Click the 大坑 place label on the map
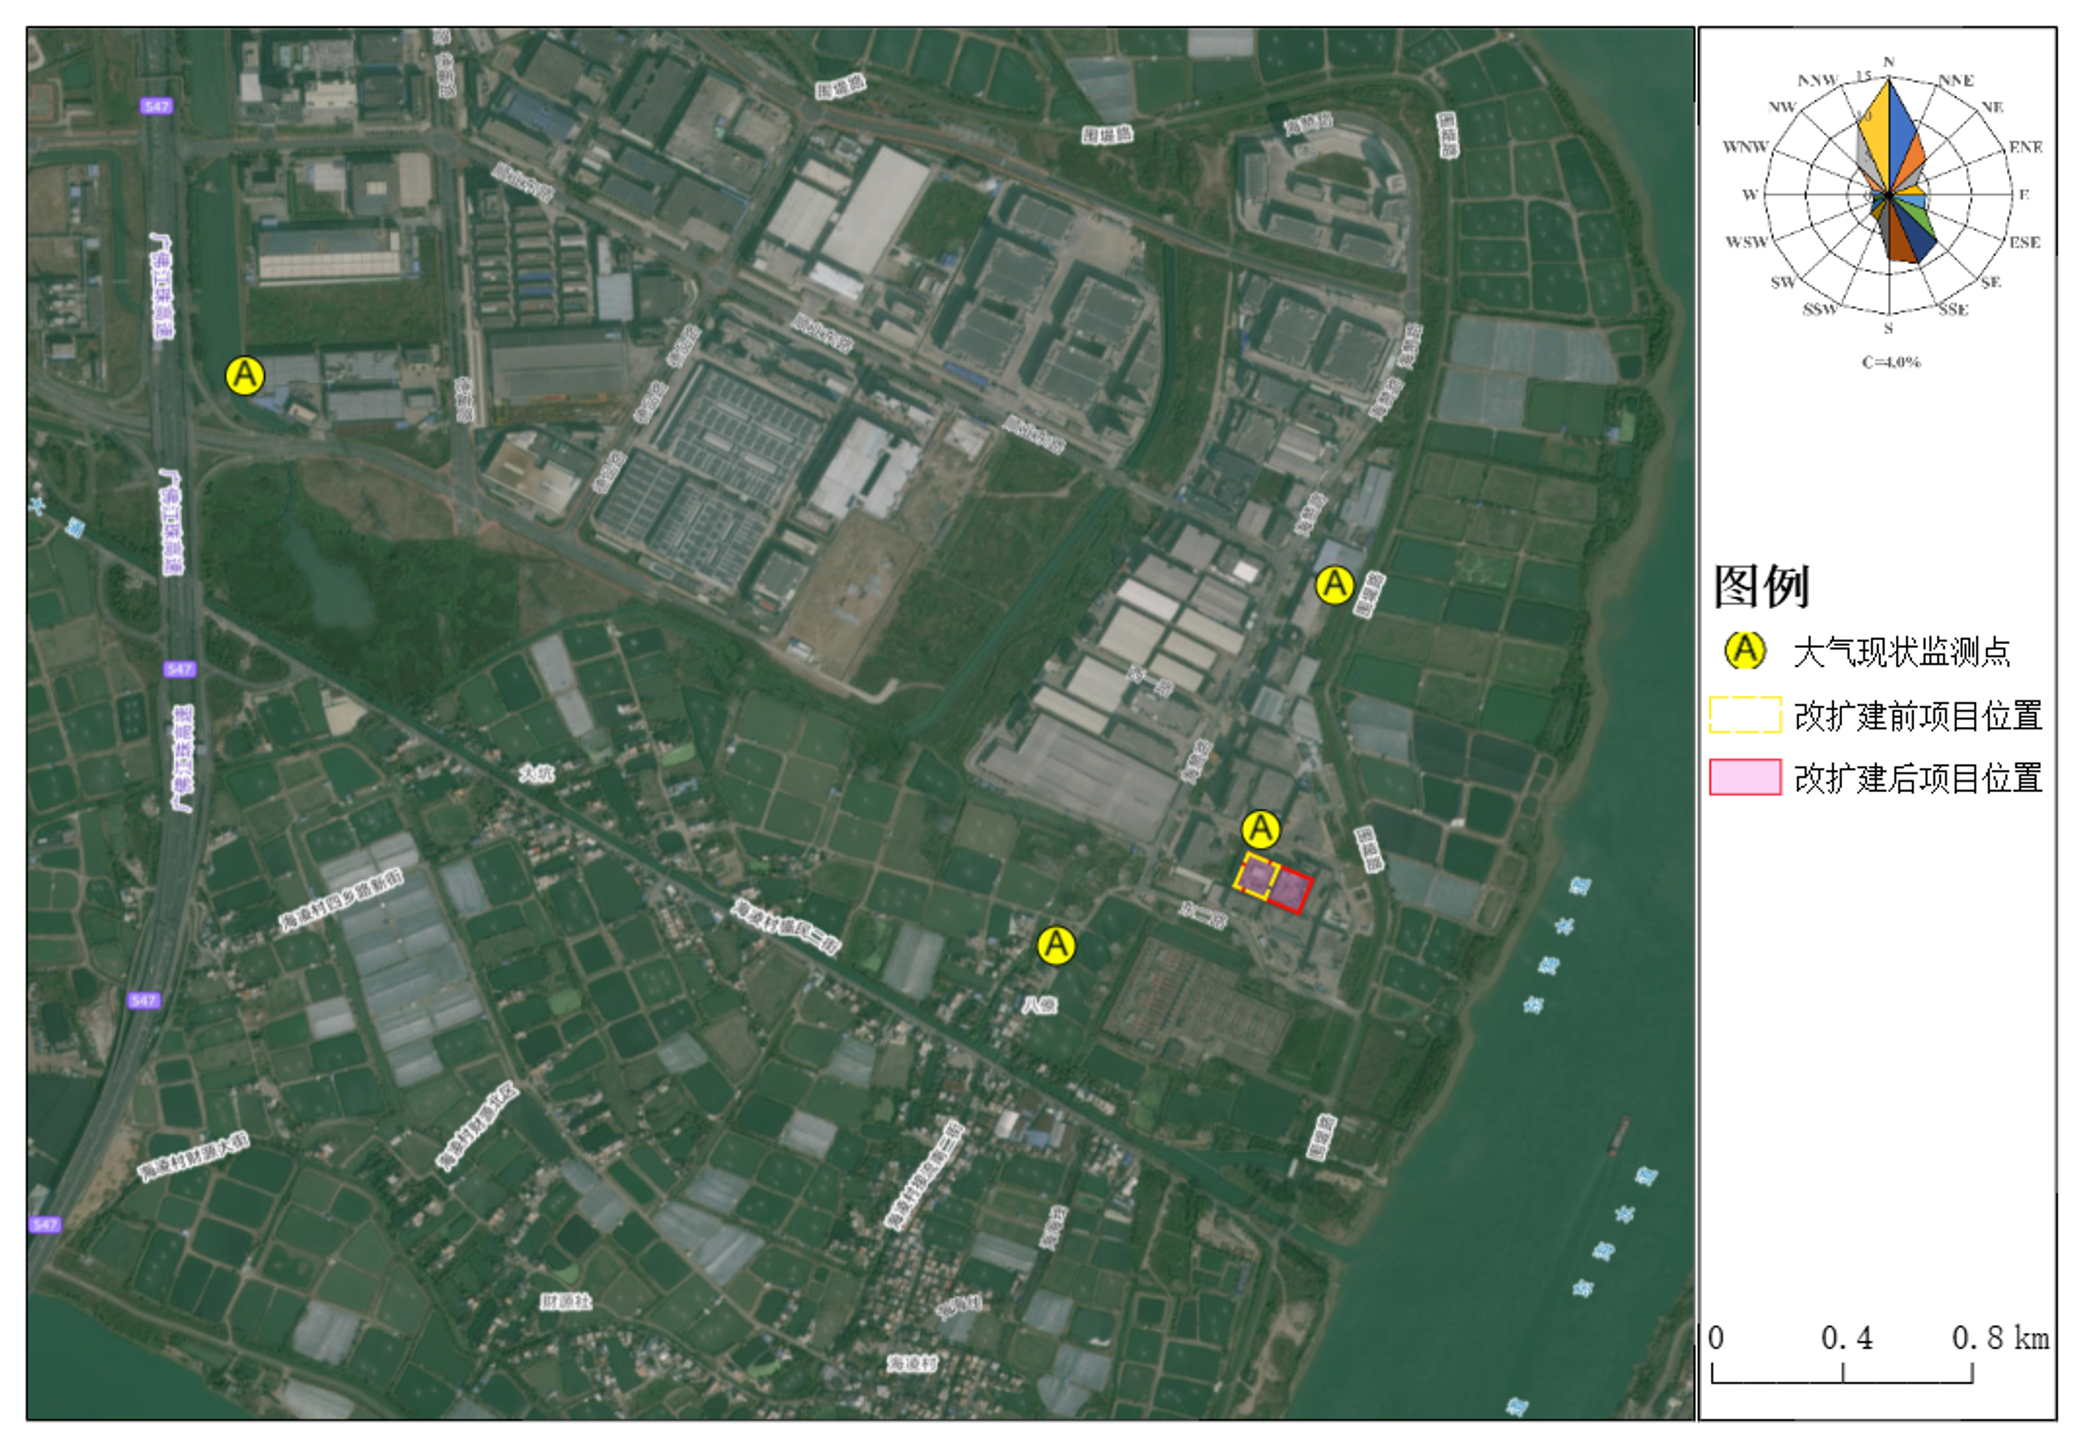The width and height of the screenshot is (2080, 1440). point(536,773)
